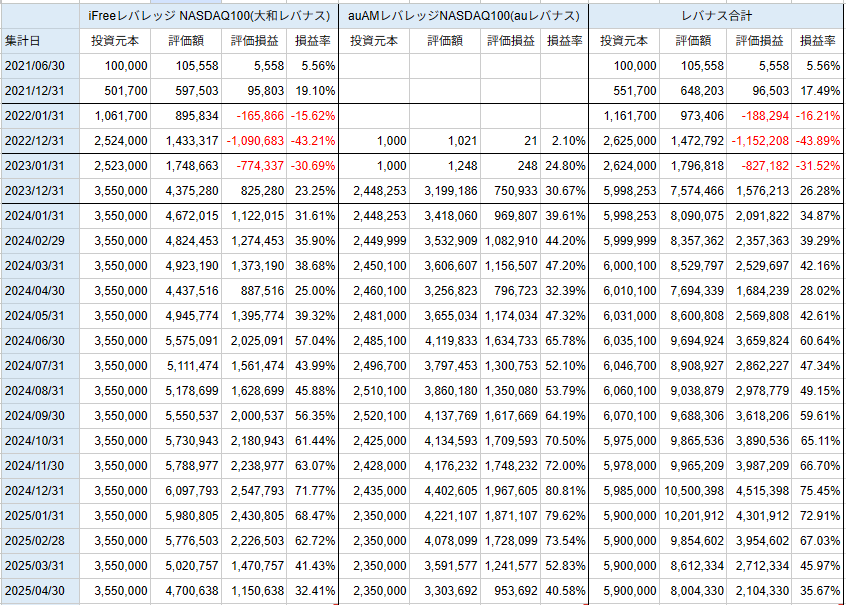Select date cell 2024/06/30
The height and width of the screenshot is (605, 846).
tap(40, 341)
